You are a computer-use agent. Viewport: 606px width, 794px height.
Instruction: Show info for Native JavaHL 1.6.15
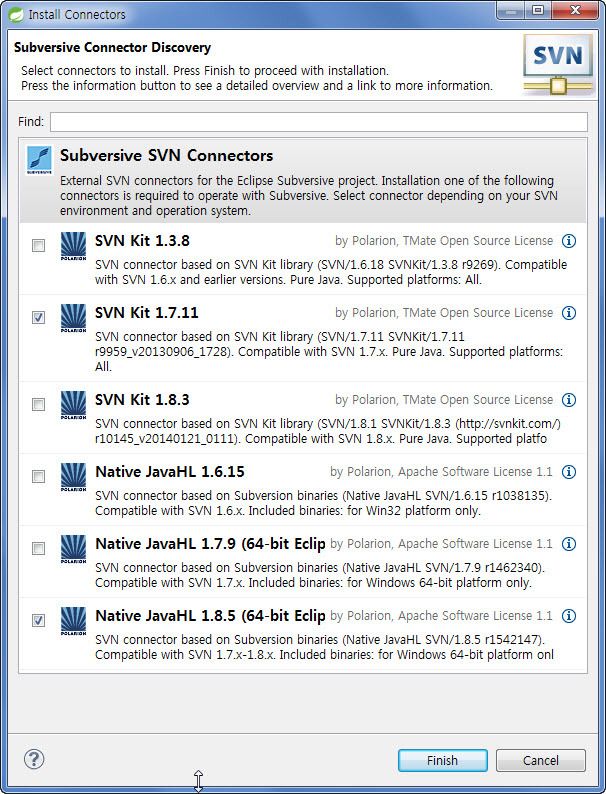pos(569,472)
